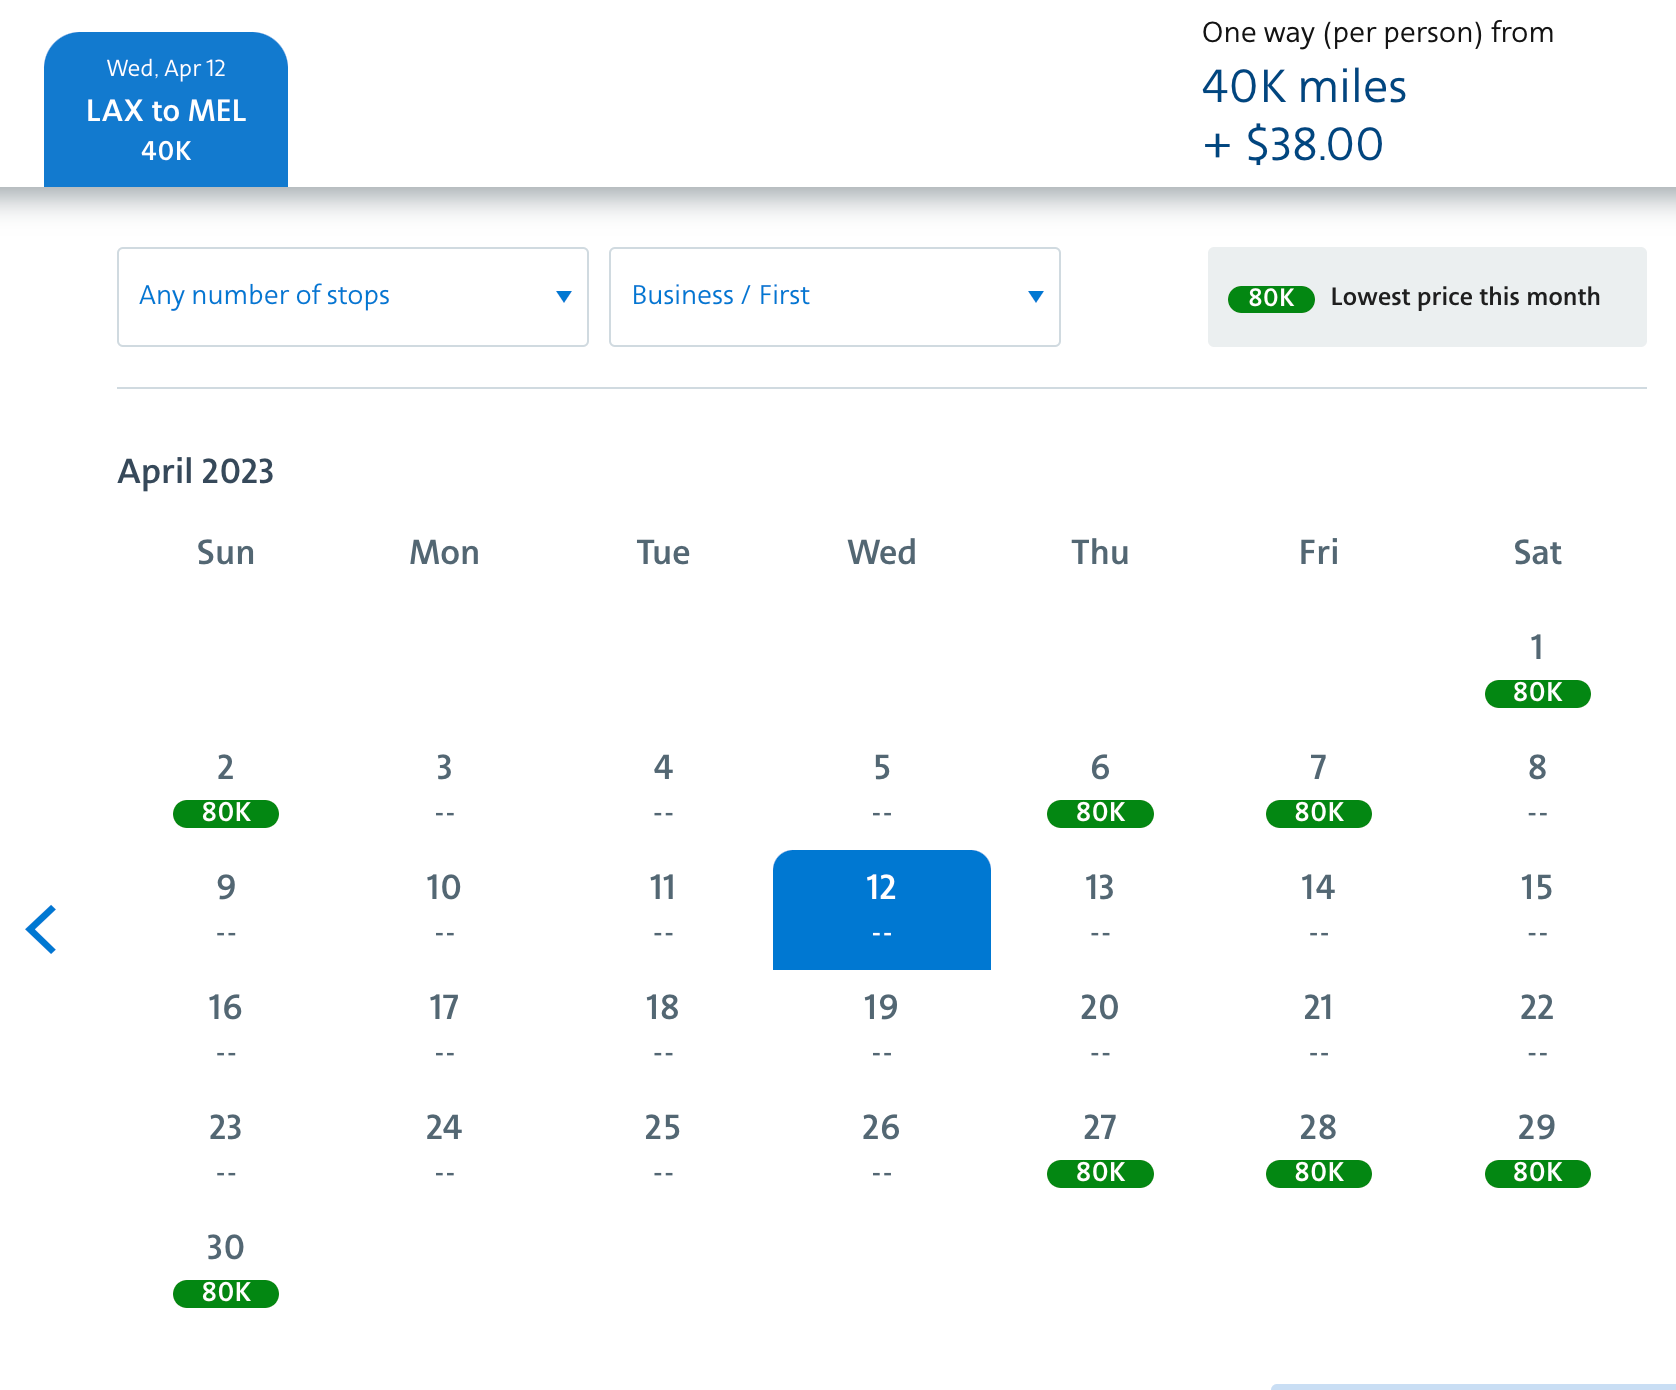This screenshot has height=1390, width=1676.
Task: Select the LAX to MEL flight tab
Action: pyautogui.click(x=166, y=110)
